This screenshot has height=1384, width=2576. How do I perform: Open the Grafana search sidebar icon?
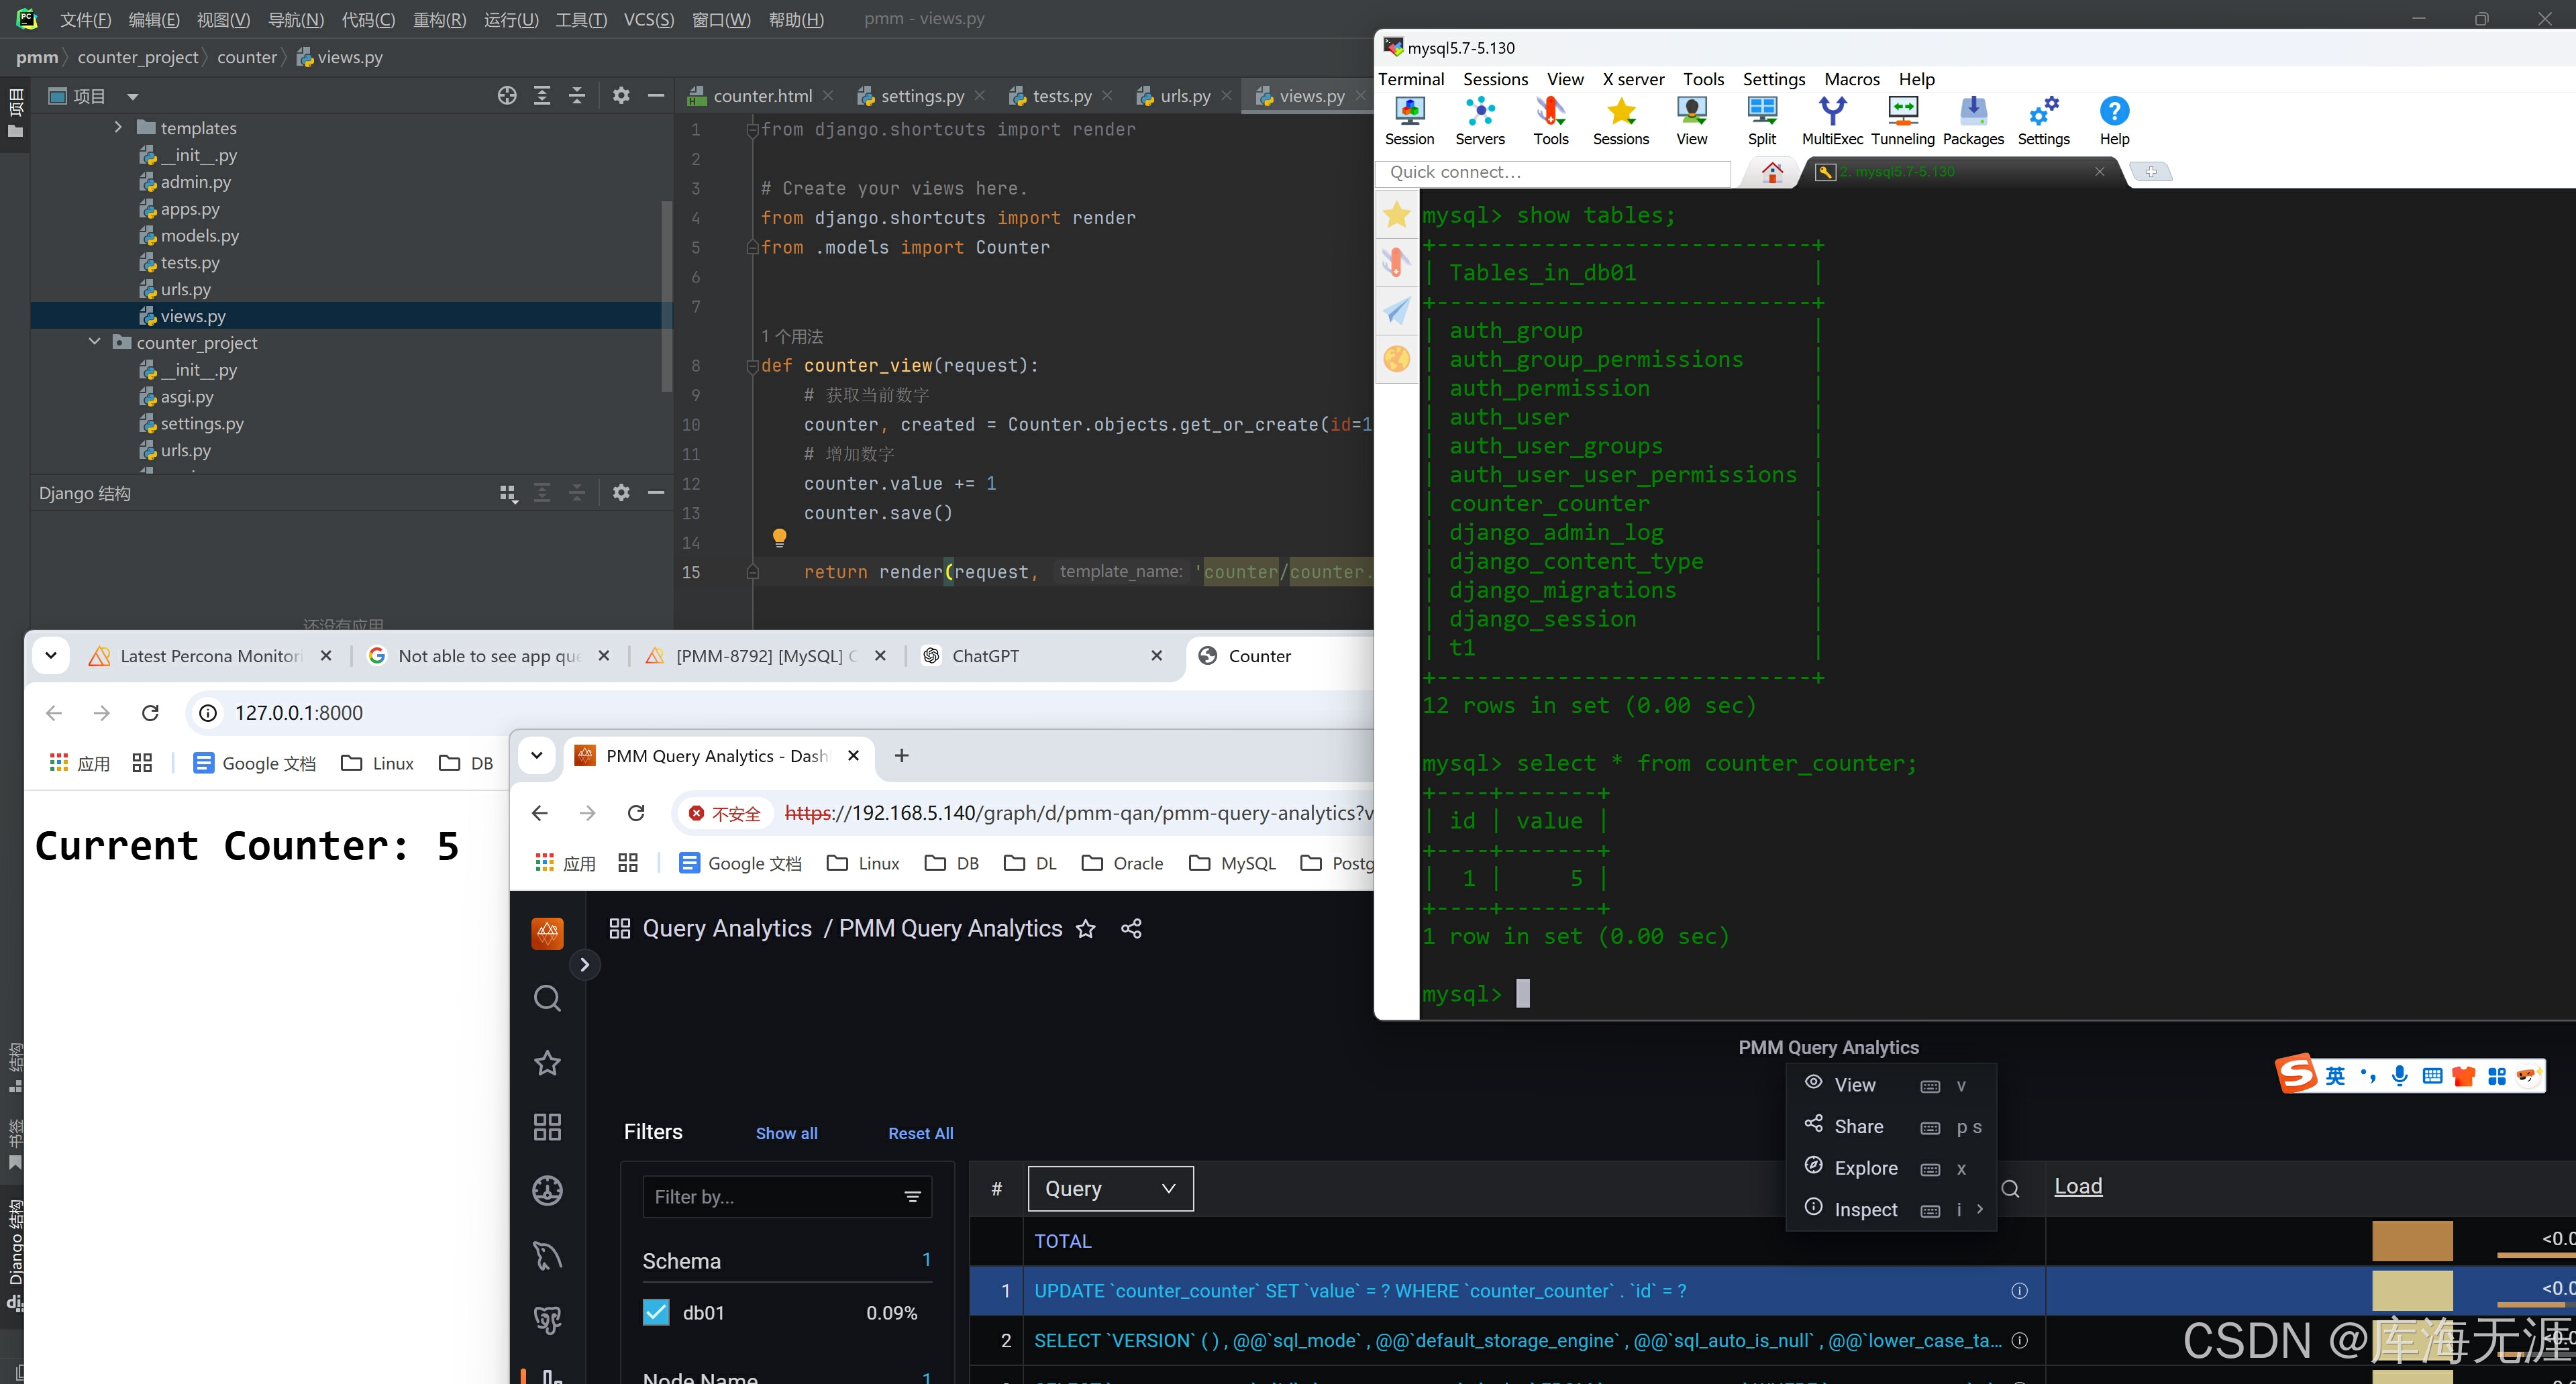(547, 998)
